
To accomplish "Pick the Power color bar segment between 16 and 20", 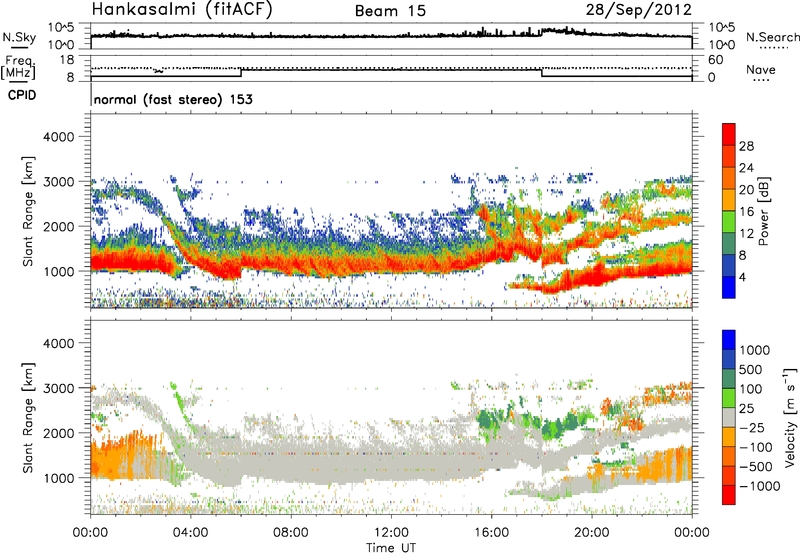I will pyautogui.click(x=729, y=200).
